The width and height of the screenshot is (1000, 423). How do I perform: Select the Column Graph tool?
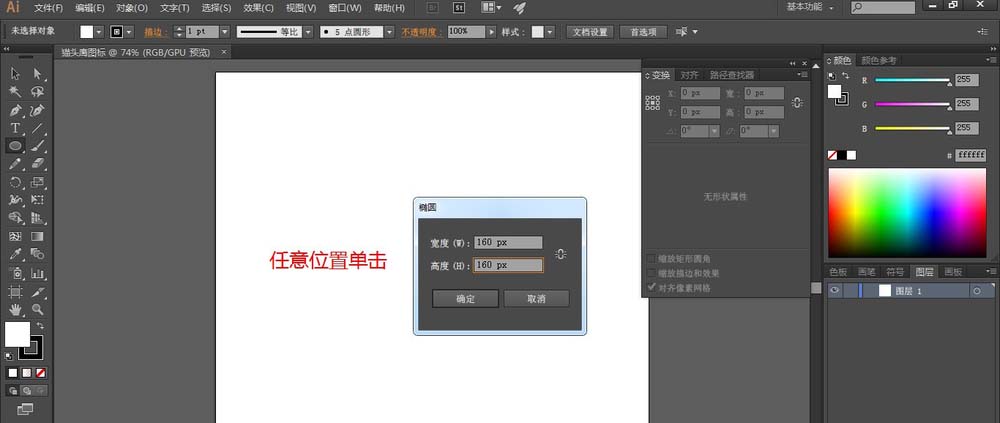coord(38,274)
